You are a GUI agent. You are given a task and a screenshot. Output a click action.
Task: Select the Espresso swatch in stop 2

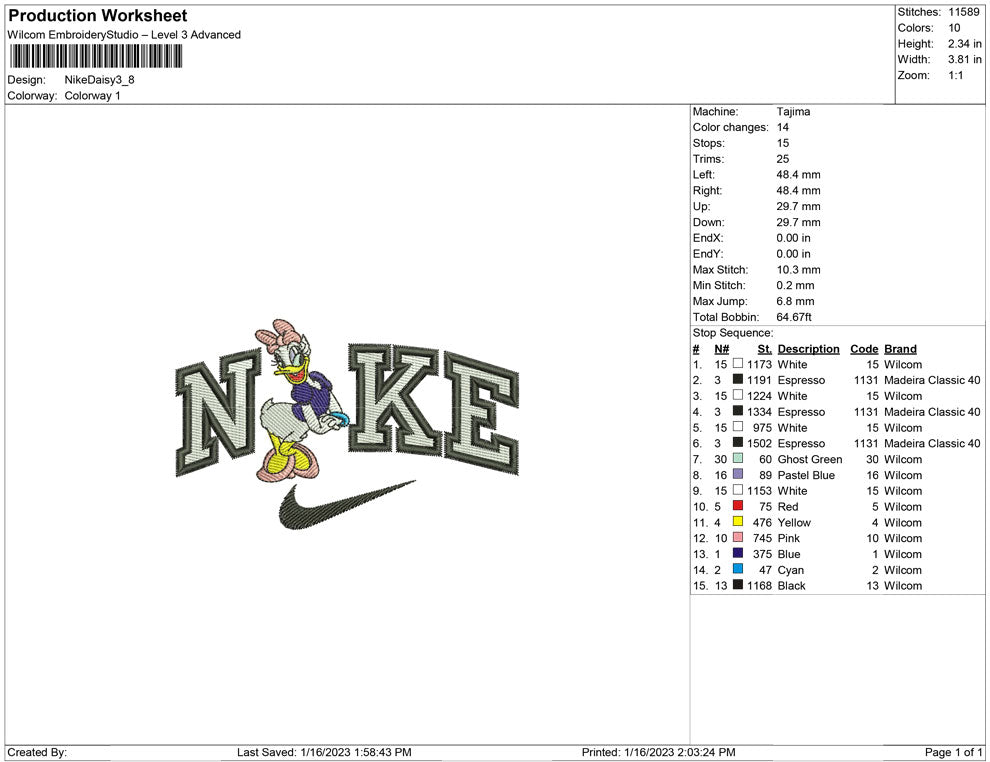point(737,380)
